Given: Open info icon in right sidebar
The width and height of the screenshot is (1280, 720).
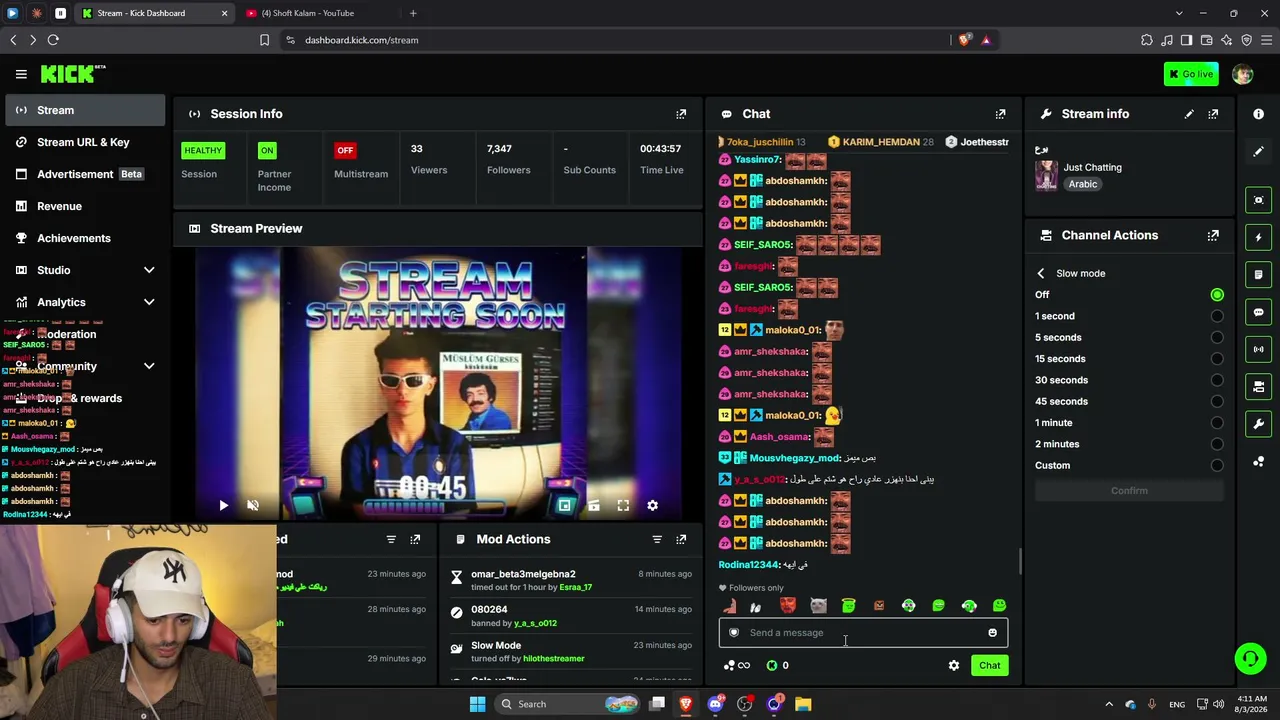Looking at the screenshot, I should [x=1258, y=114].
